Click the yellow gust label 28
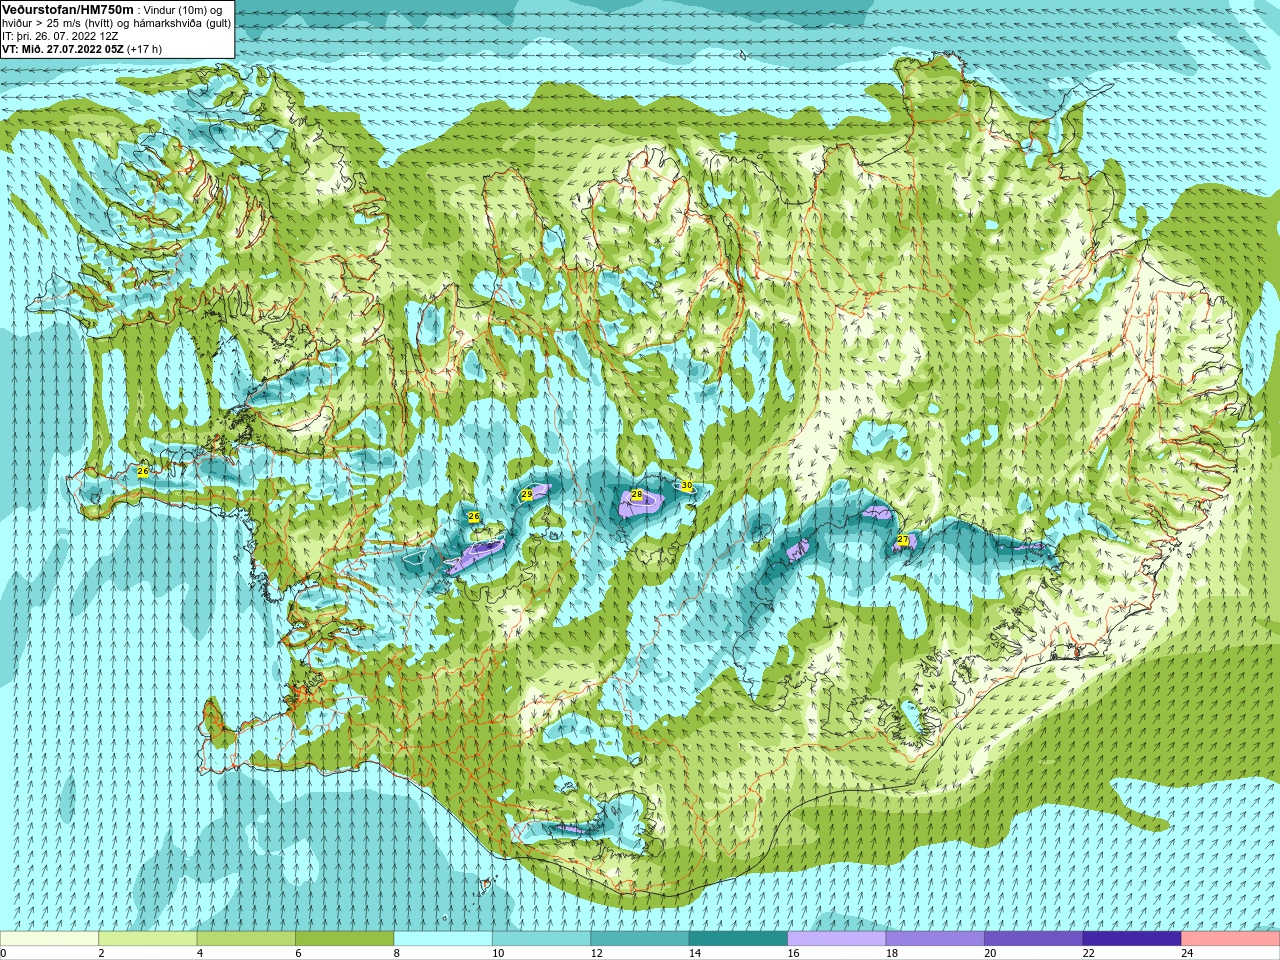This screenshot has width=1280, height=960. coord(637,495)
